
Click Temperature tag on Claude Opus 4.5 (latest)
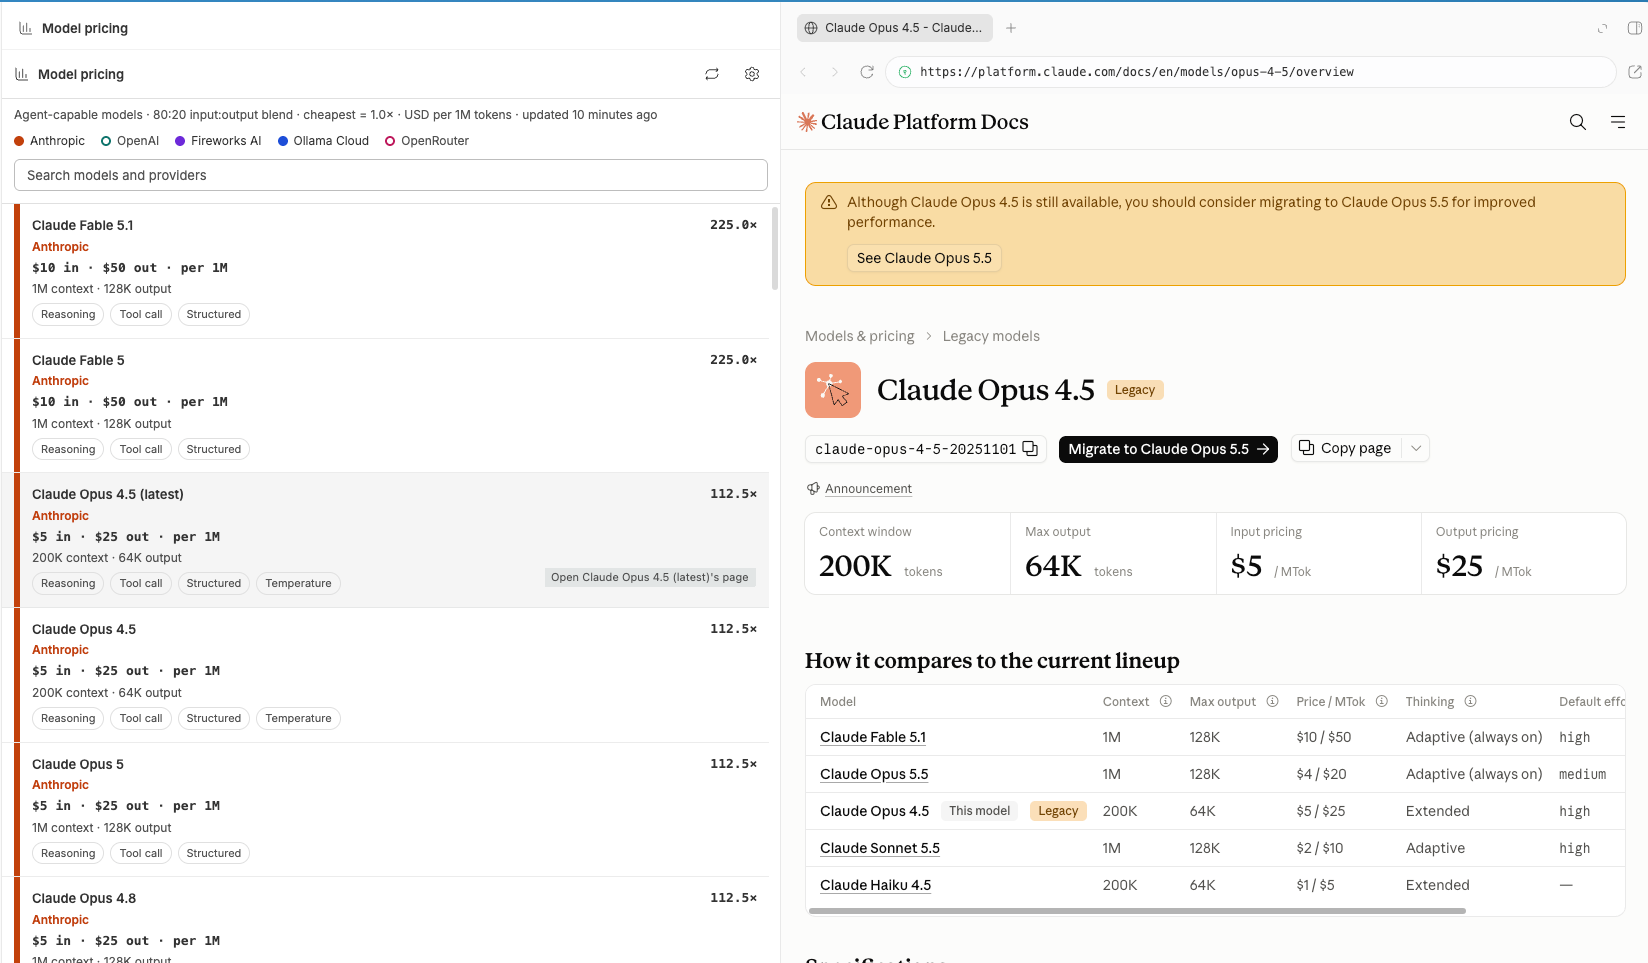tap(298, 583)
